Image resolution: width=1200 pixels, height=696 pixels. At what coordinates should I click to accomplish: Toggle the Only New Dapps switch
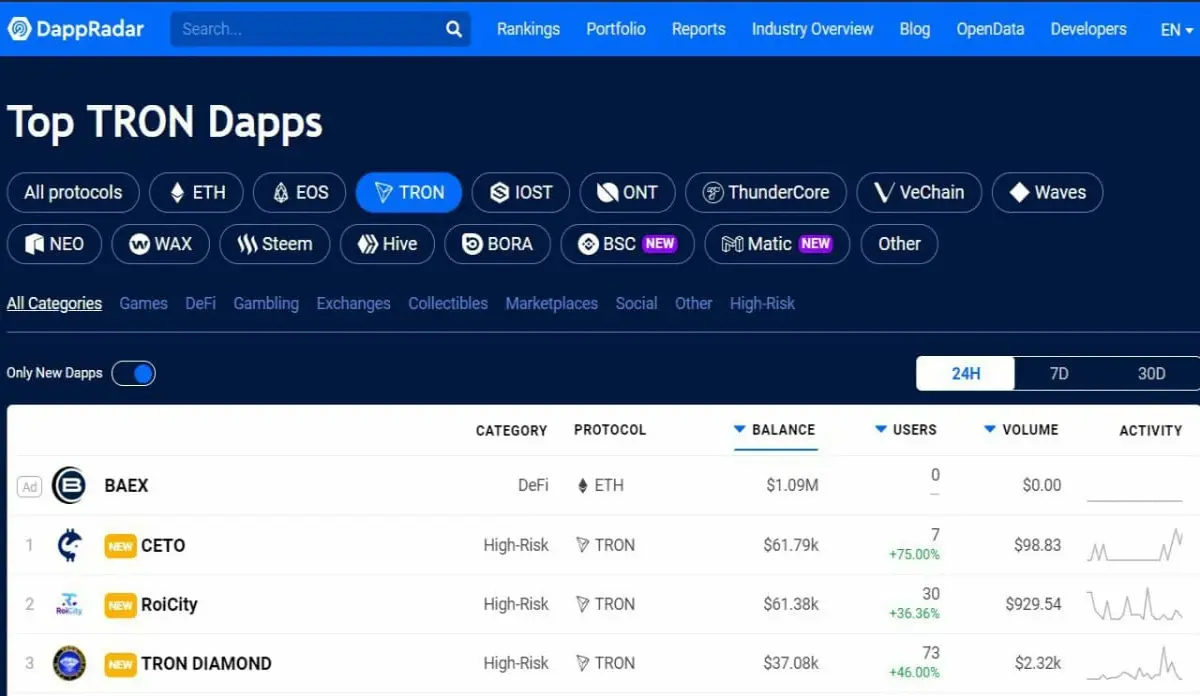click(x=134, y=373)
